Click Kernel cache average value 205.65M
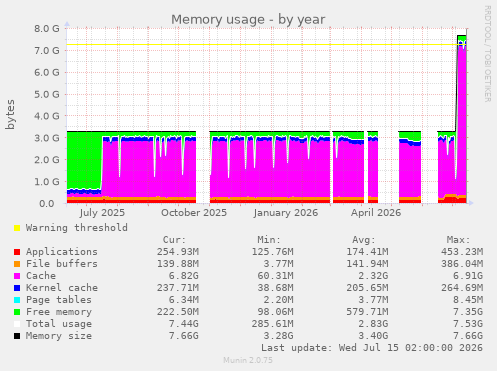The image size is (497, 371). 367,288
